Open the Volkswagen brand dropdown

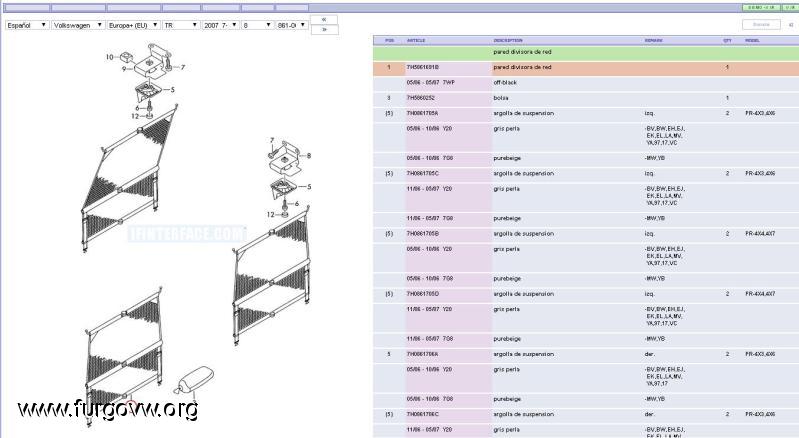pos(77,25)
